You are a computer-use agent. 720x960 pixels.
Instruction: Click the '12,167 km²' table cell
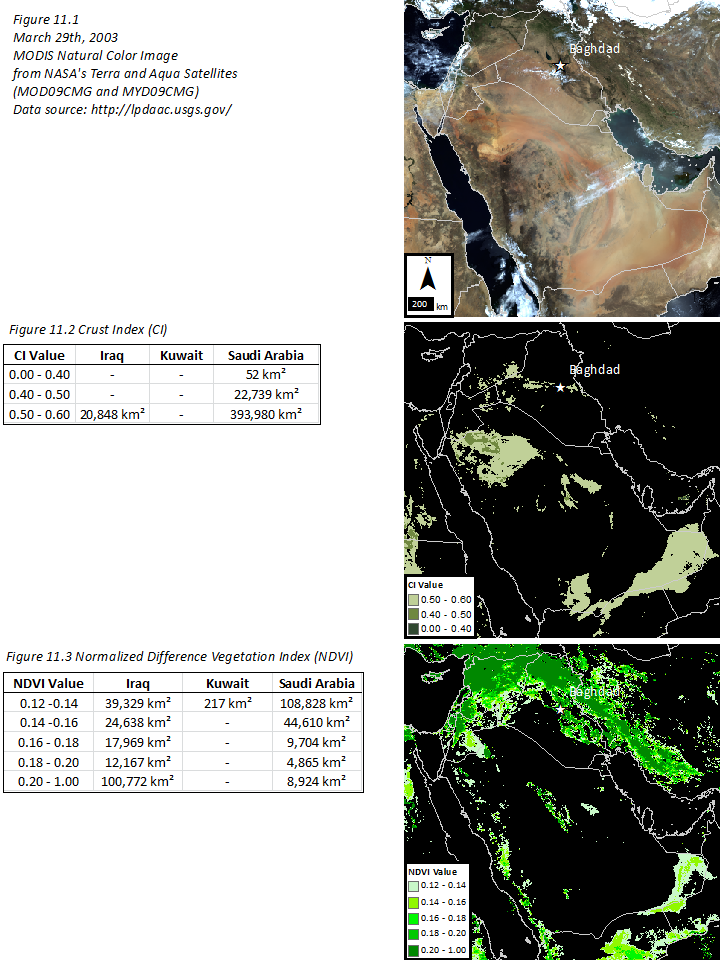click(138, 762)
